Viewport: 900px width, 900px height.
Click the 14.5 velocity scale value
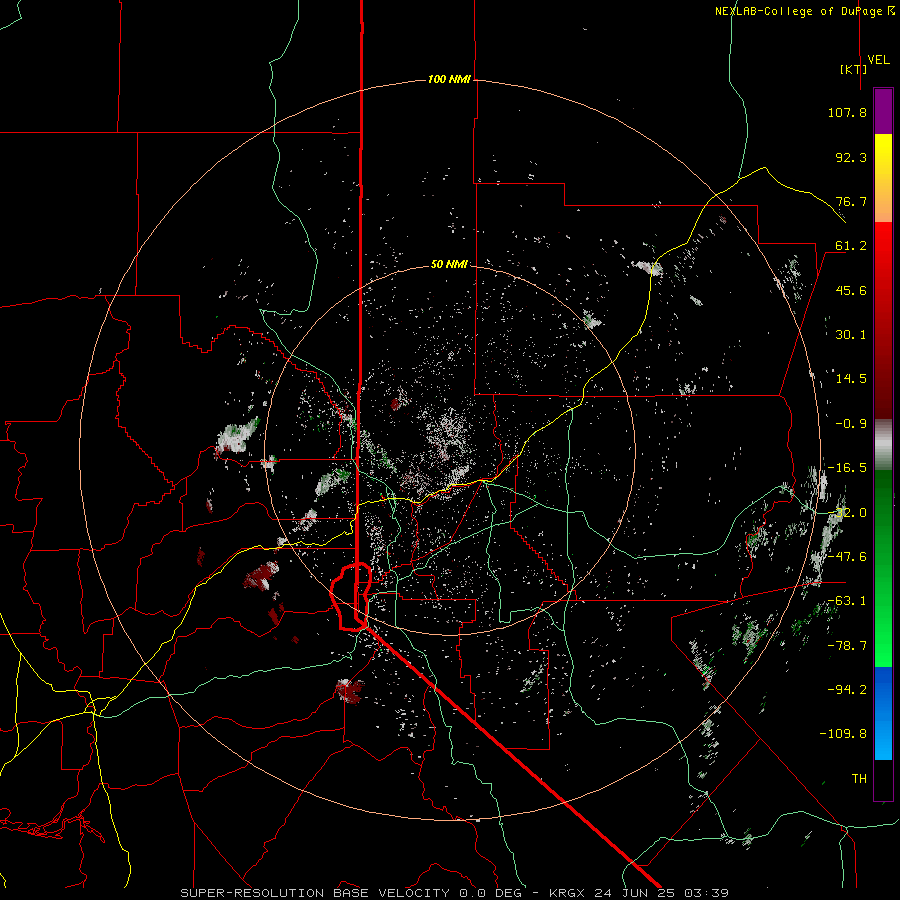point(851,379)
